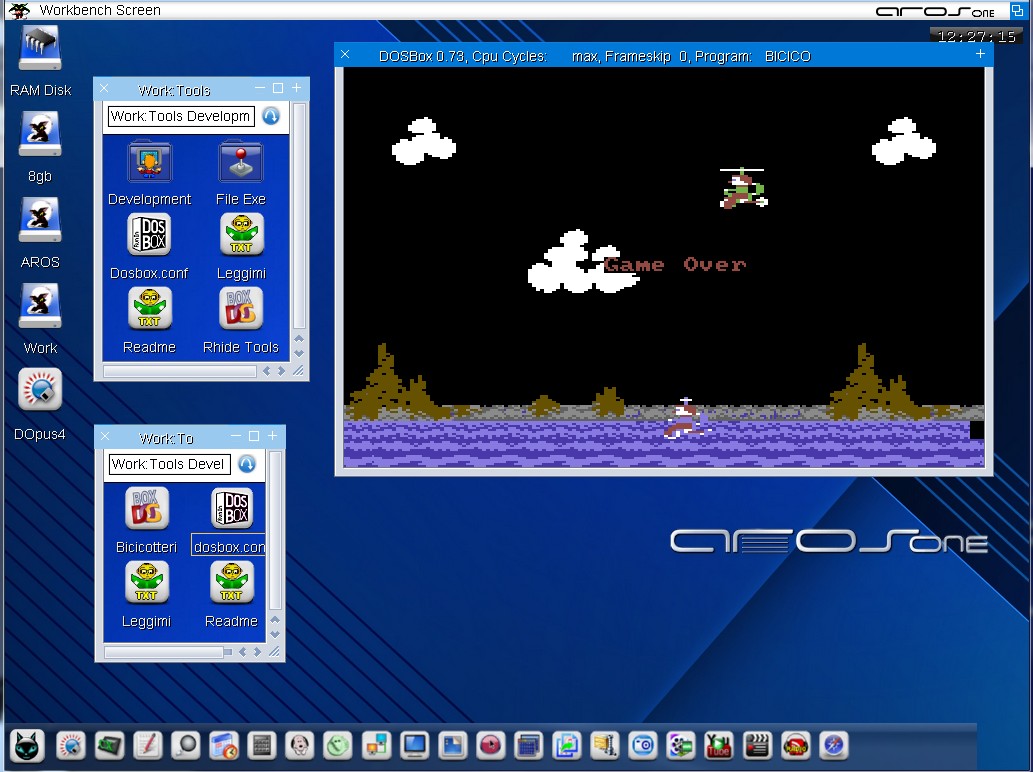
Task: Click parent directory button in upper Work:Tools window
Action: point(271,116)
